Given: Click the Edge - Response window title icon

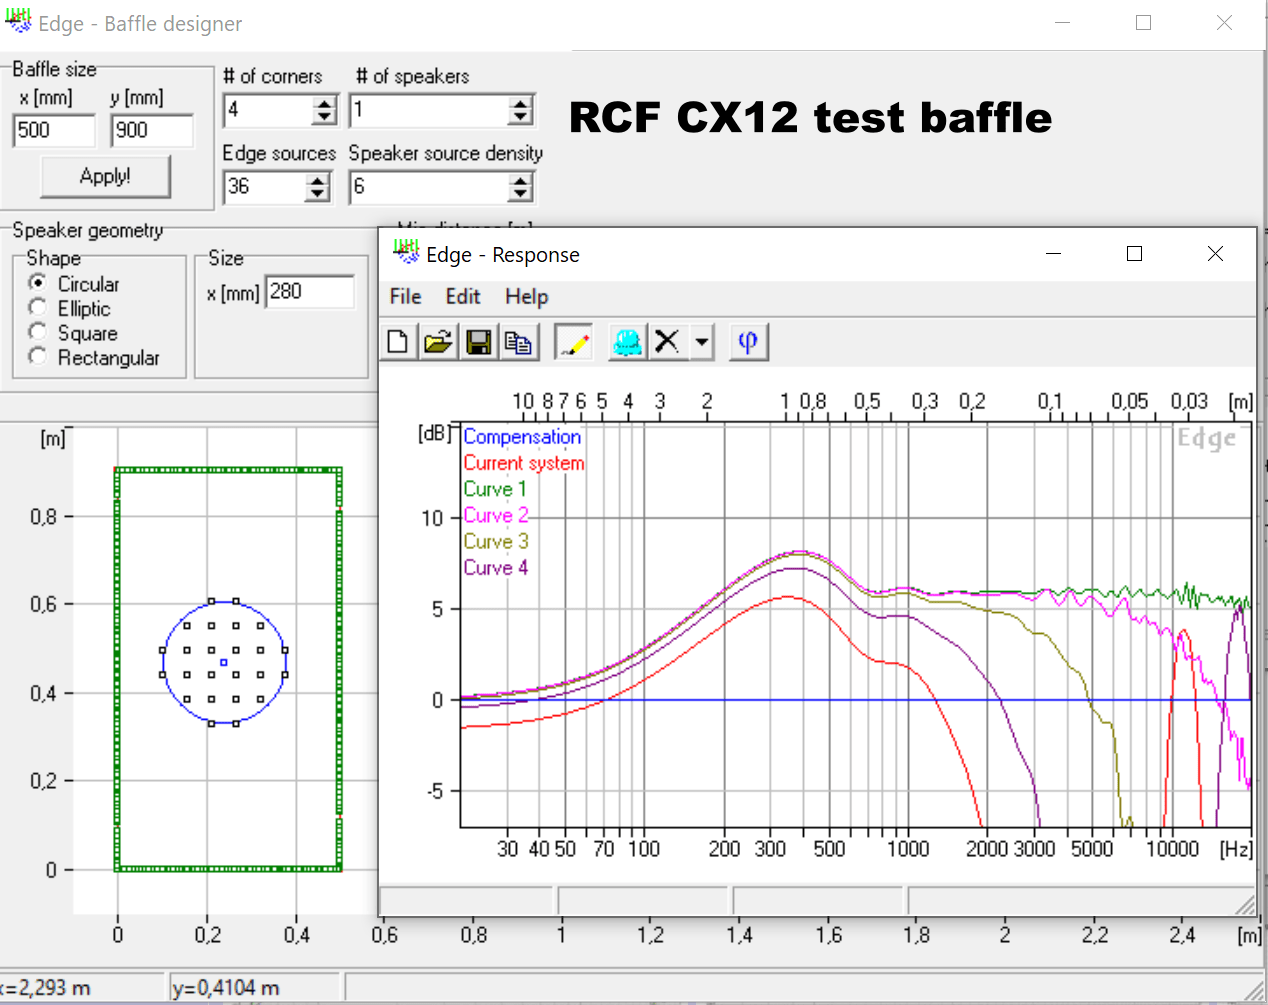Looking at the screenshot, I should [x=405, y=251].
